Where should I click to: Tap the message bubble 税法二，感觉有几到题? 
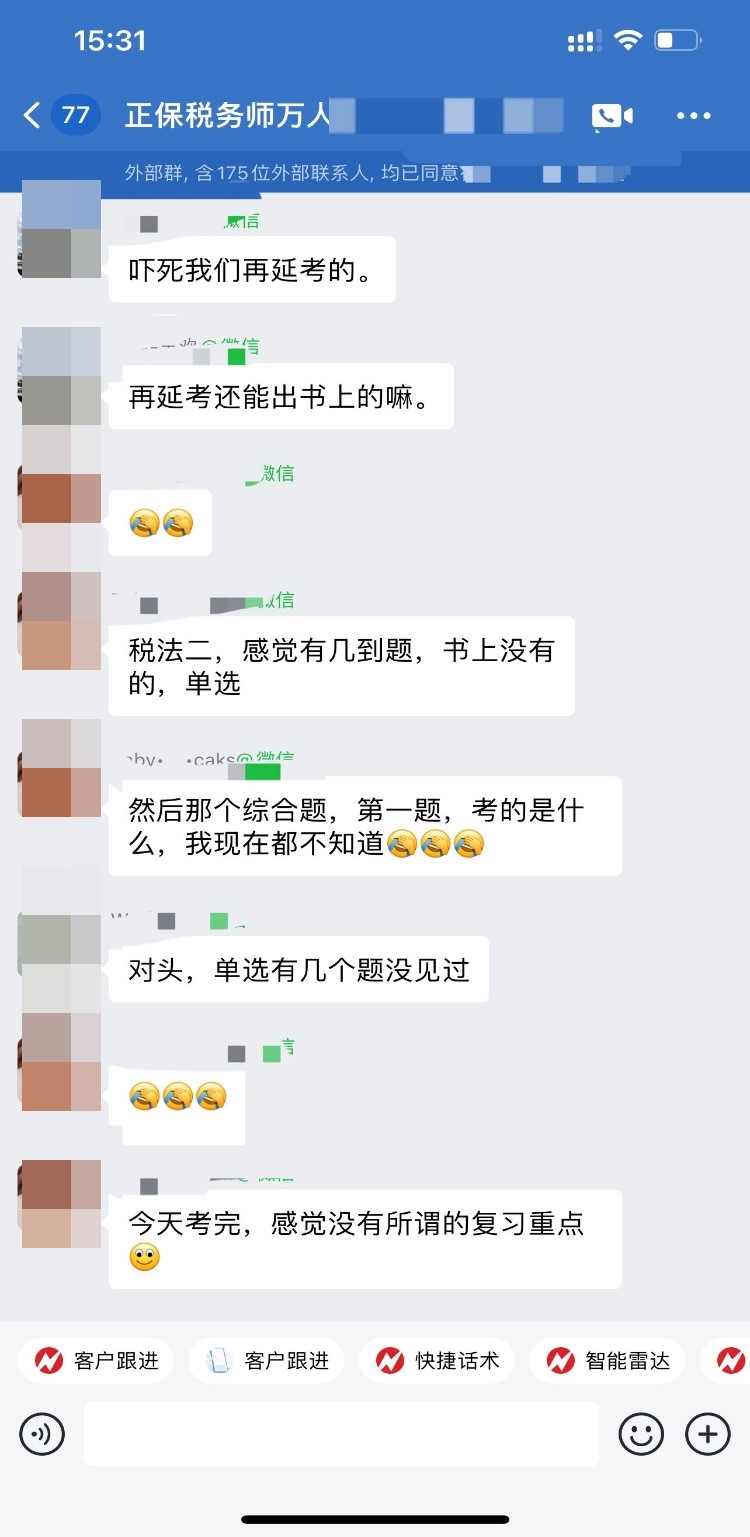coord(341,666)
